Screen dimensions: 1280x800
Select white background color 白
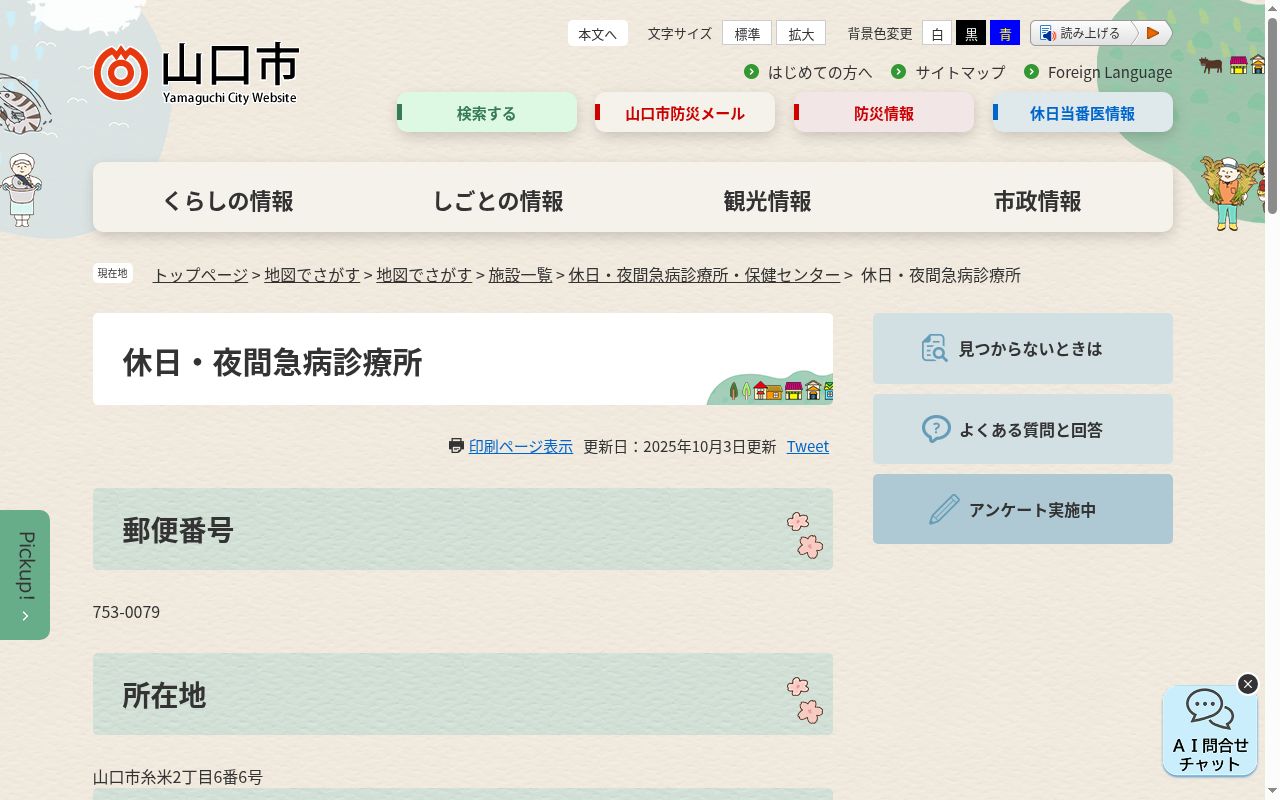click(x=937, y=33)
